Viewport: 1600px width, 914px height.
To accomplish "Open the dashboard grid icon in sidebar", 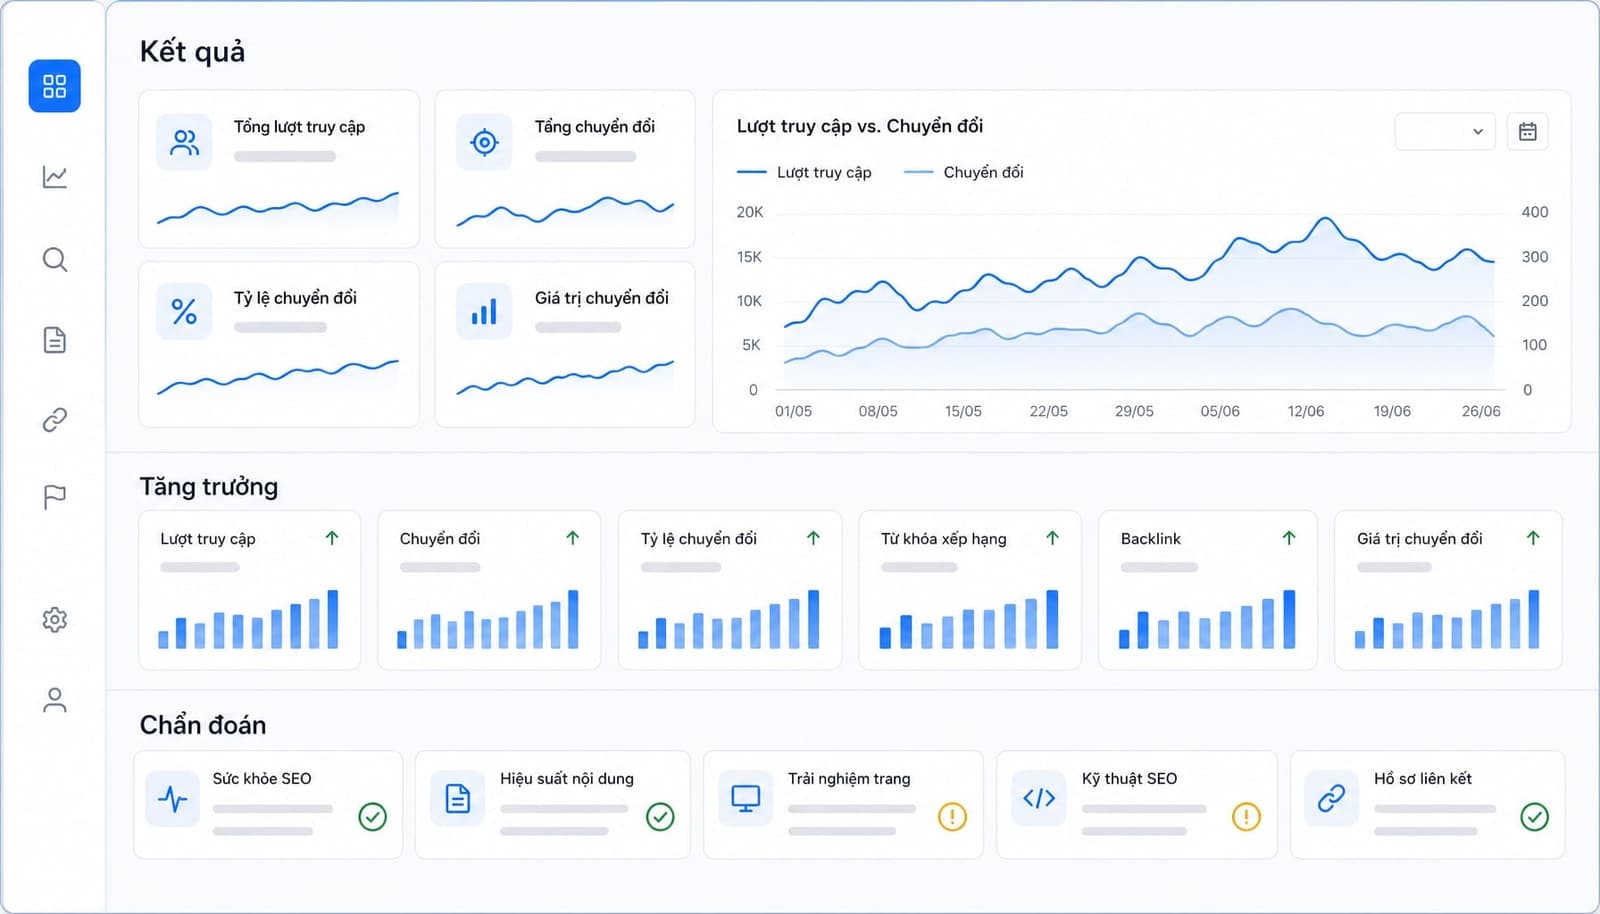I will [x=55, y=86].
